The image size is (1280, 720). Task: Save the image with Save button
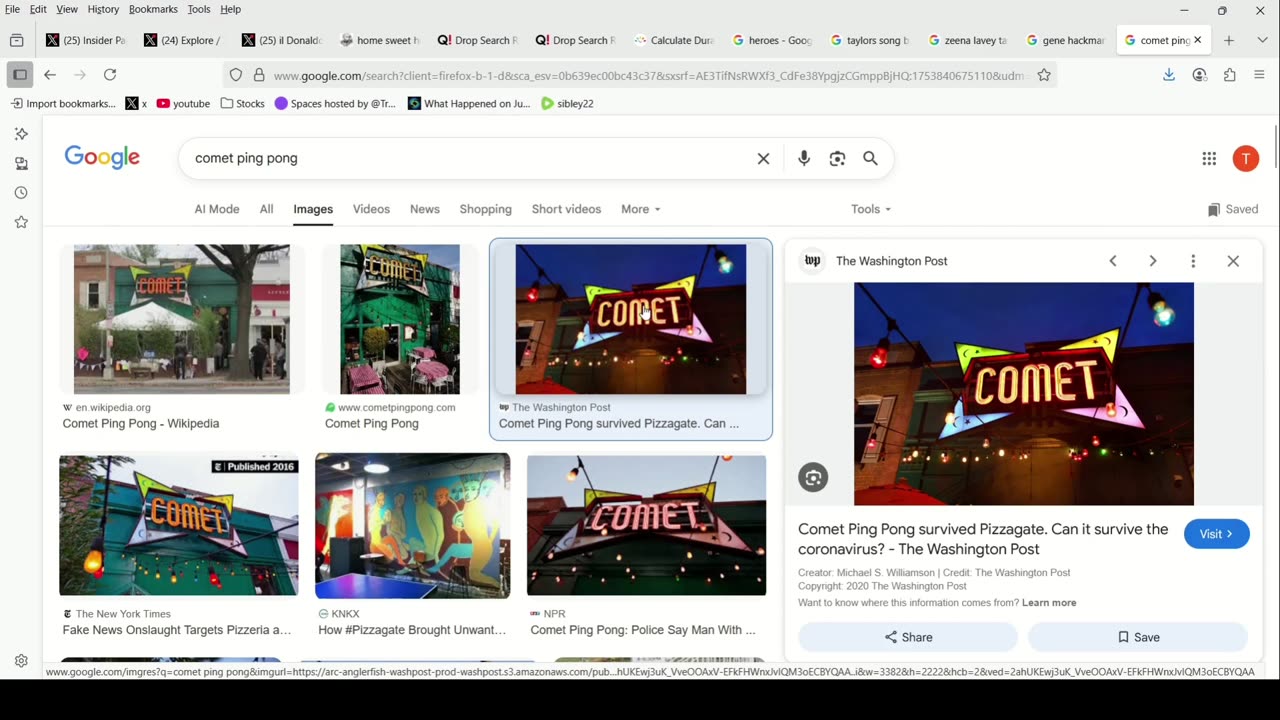pyautogui.click(x=1138, y=637)
